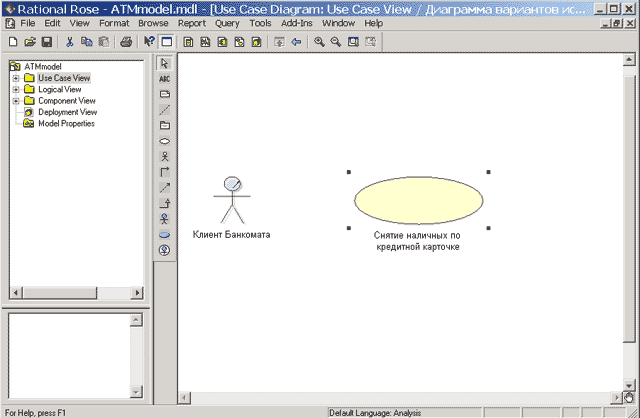
Task: Copy the selection using the Copy icon
Action: pyautogui.click(x=87, y=42)
